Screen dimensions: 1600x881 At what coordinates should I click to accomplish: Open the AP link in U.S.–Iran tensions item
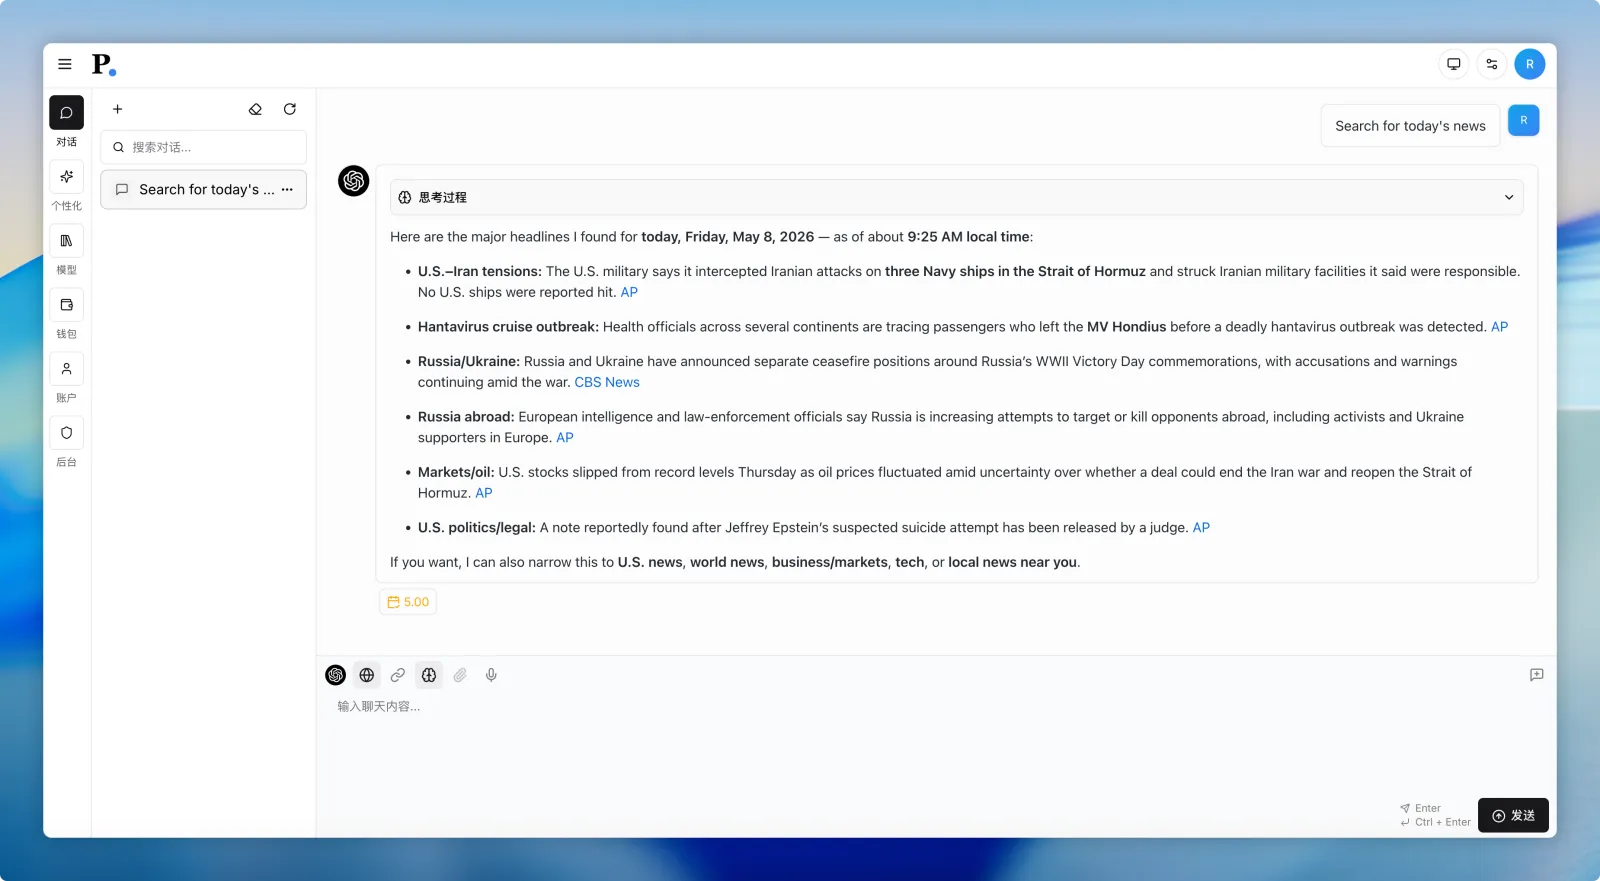629,292
